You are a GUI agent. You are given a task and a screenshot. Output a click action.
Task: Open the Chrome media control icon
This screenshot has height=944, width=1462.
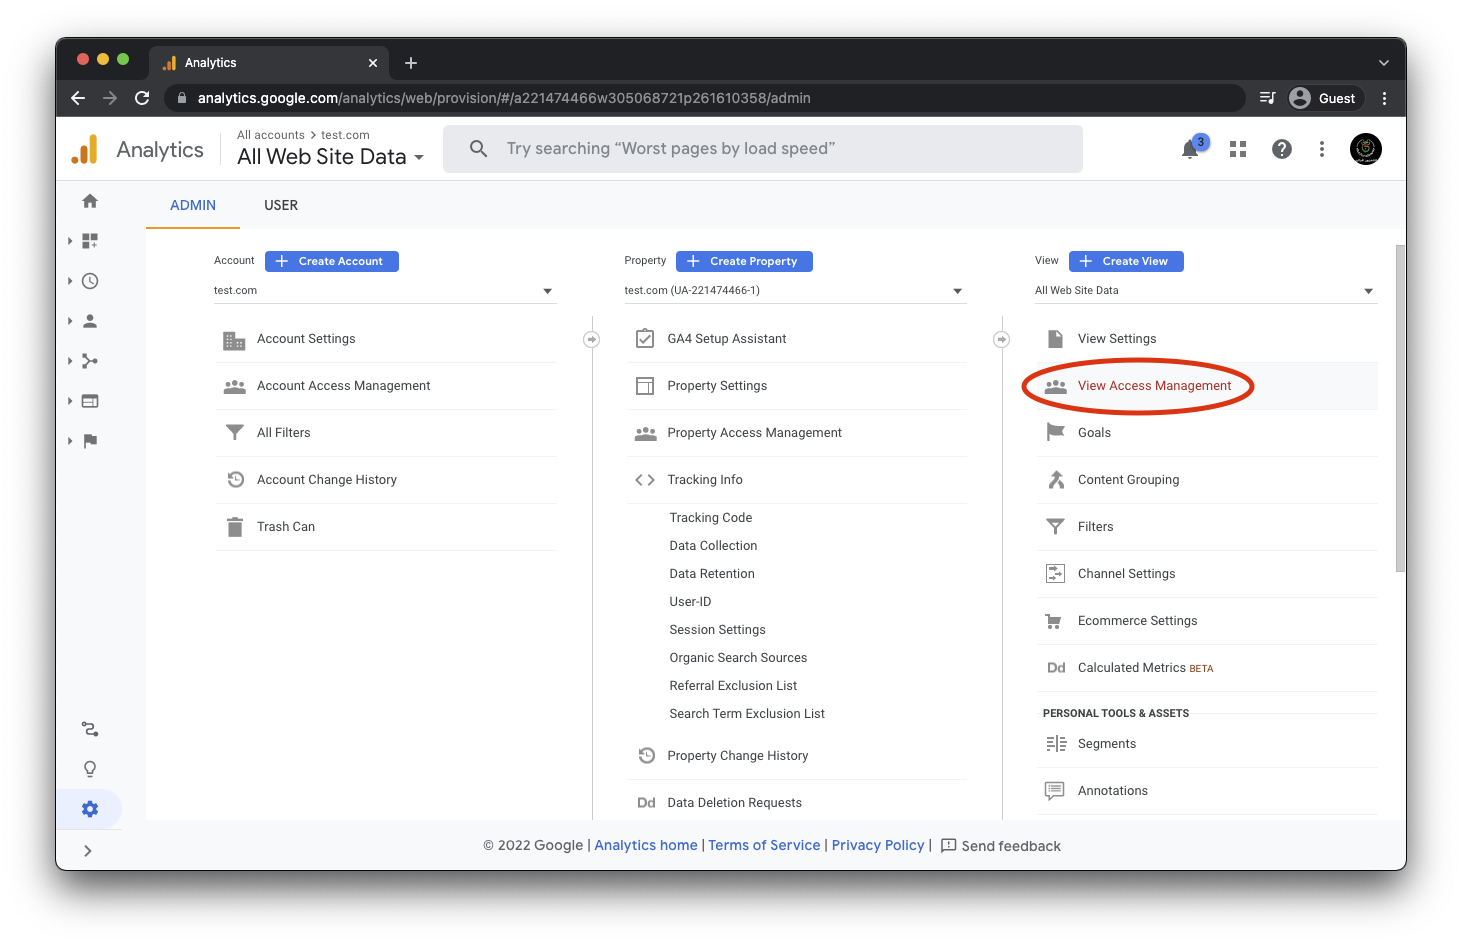tap(1267, 98)
